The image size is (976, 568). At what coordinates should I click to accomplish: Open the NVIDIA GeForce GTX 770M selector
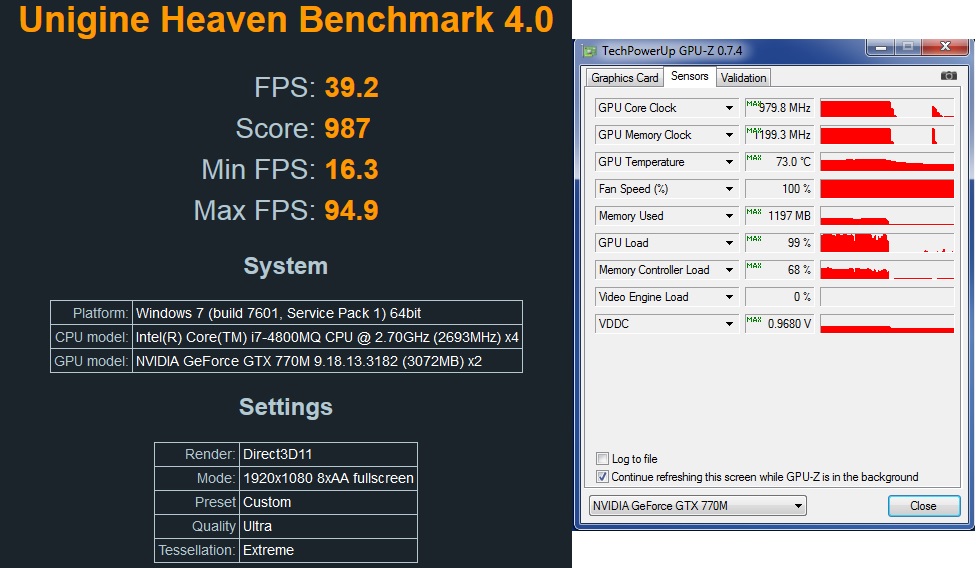click(698, 506)
